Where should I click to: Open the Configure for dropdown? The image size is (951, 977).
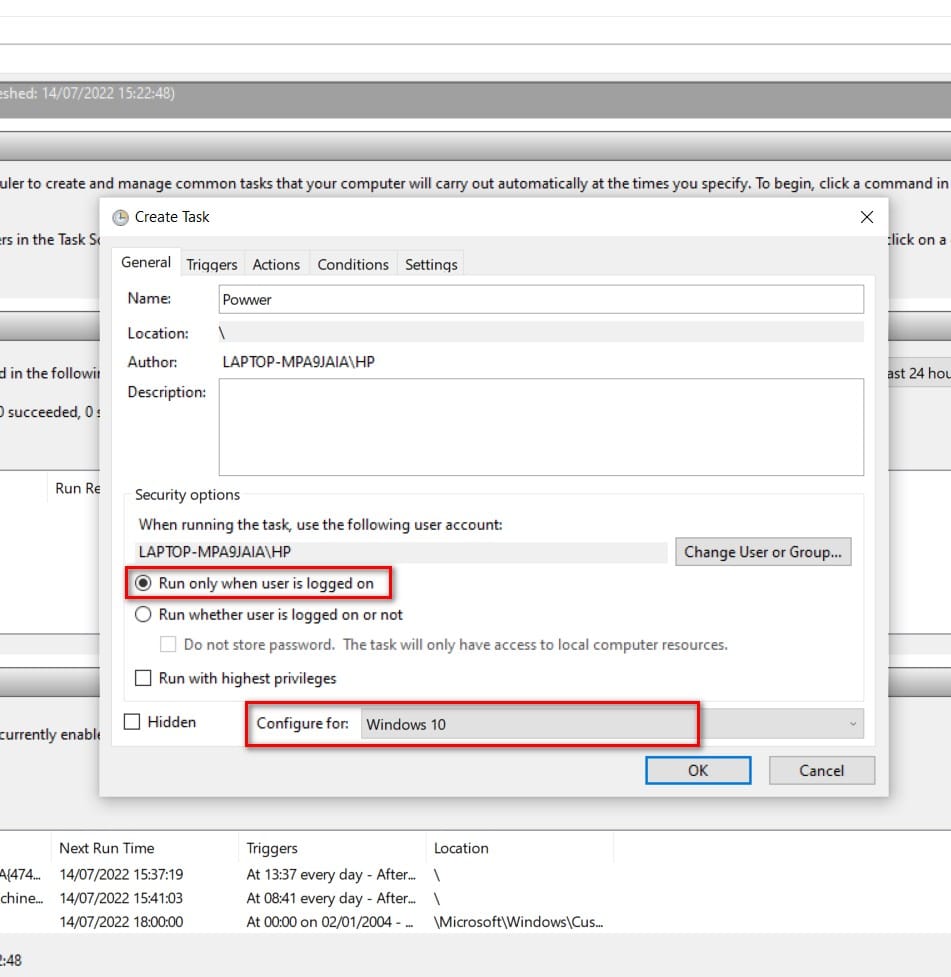click(x=612, y=724)
